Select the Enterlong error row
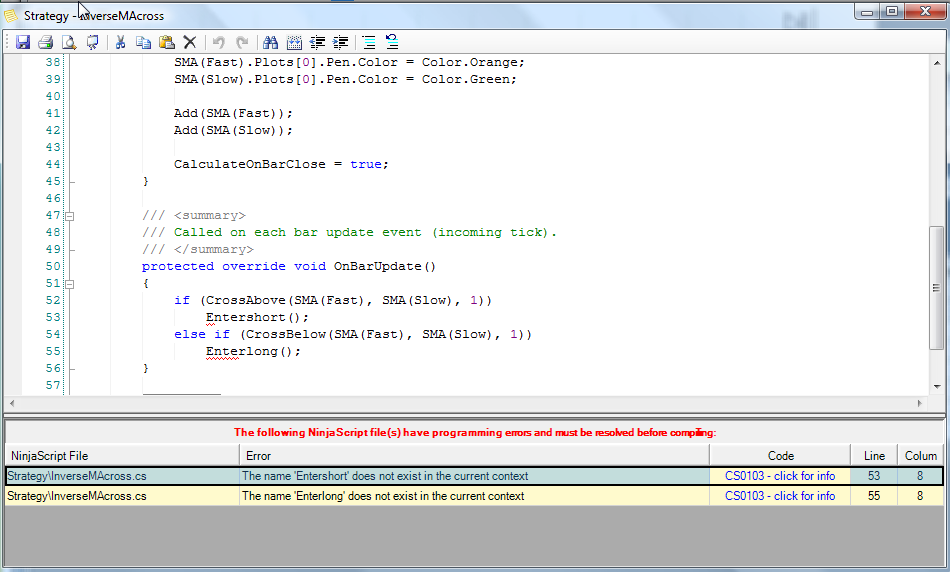Viewport: 950px width, 572px height. (474, 496)
